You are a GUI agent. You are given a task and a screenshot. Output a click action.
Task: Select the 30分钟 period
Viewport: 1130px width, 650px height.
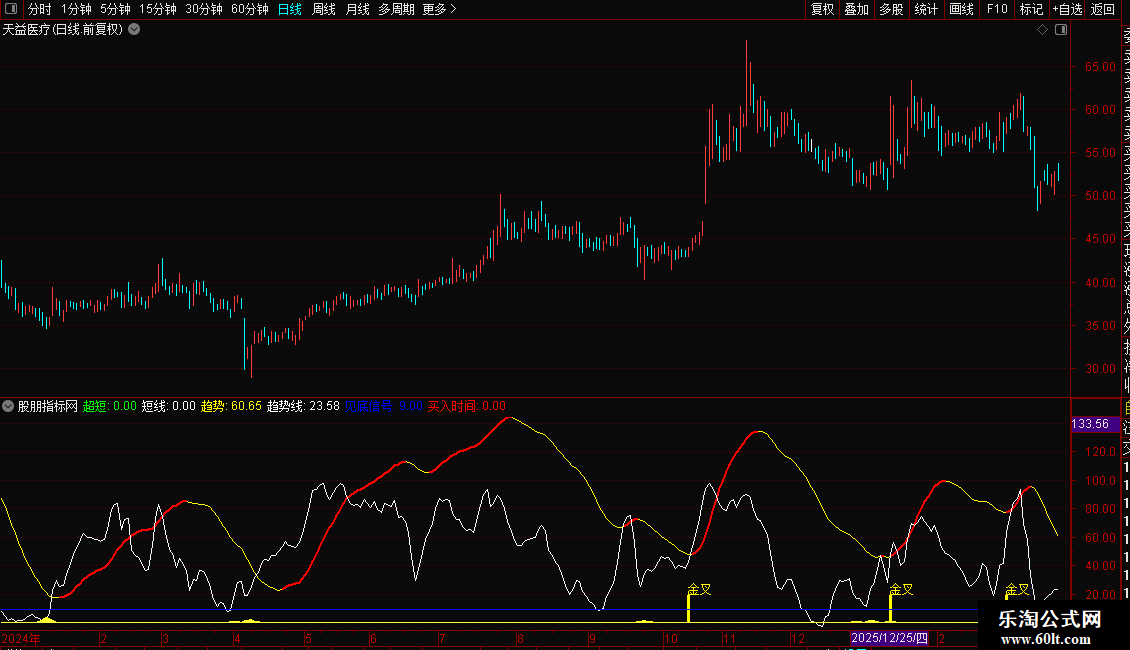(x=204, y=9)
